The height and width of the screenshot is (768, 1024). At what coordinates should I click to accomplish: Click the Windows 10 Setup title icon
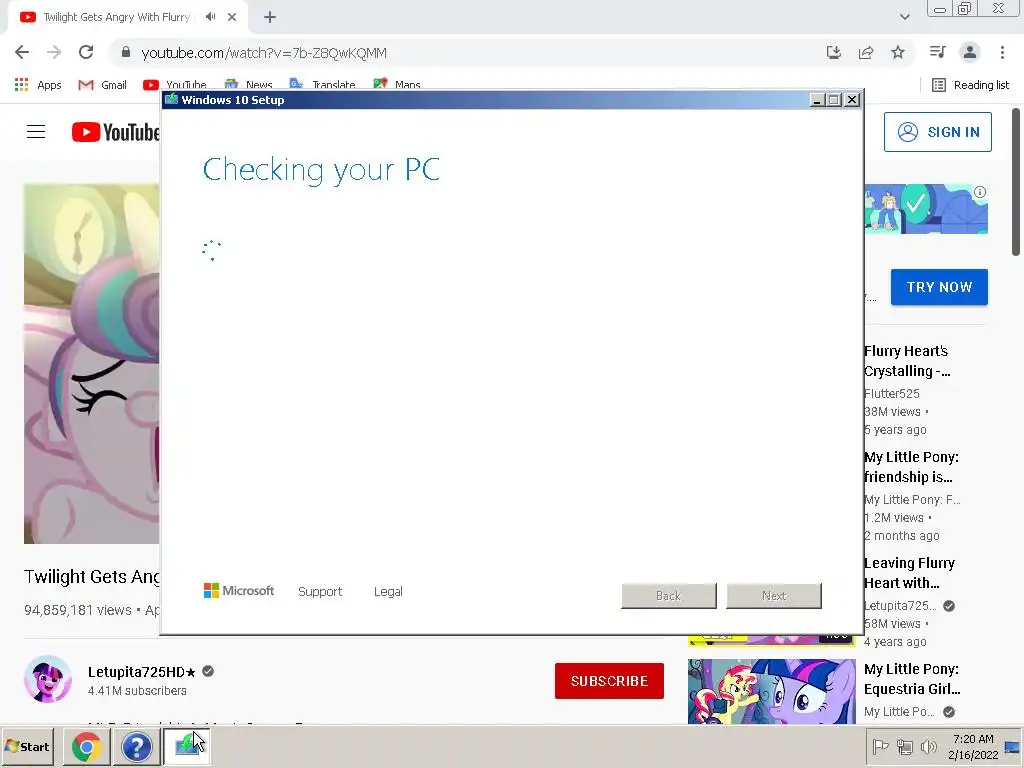coord(172,99)
